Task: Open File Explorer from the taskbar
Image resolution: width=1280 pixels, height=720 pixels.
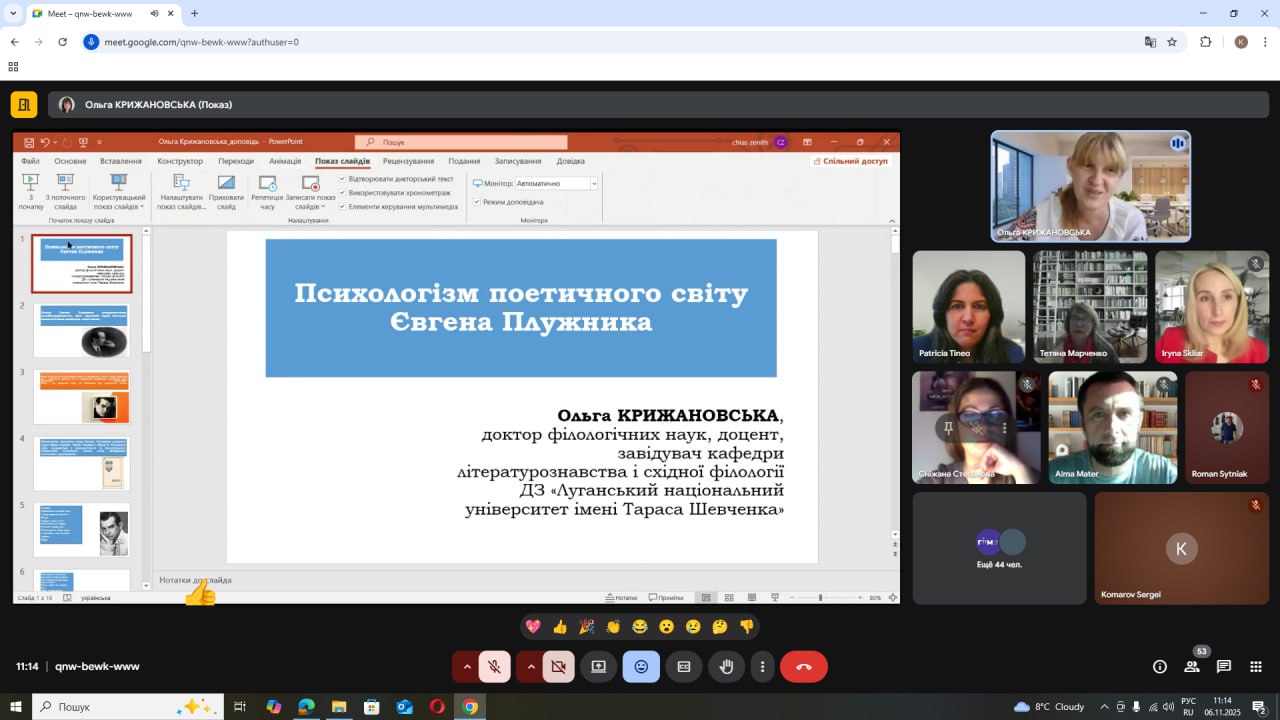Action: [x=339, y=707]
